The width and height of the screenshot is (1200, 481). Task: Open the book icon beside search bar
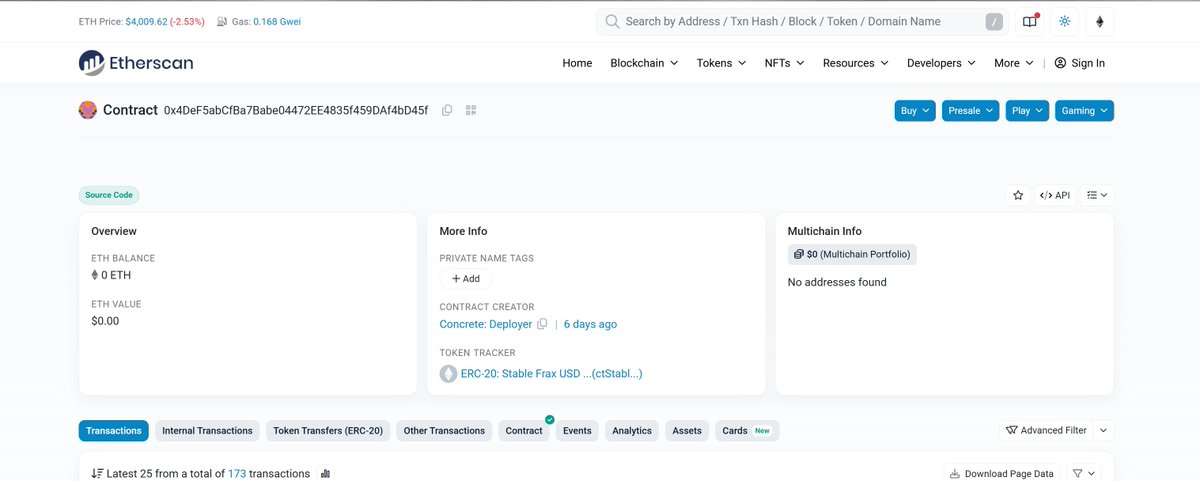pyautogui.click(x=1030, y=22)
